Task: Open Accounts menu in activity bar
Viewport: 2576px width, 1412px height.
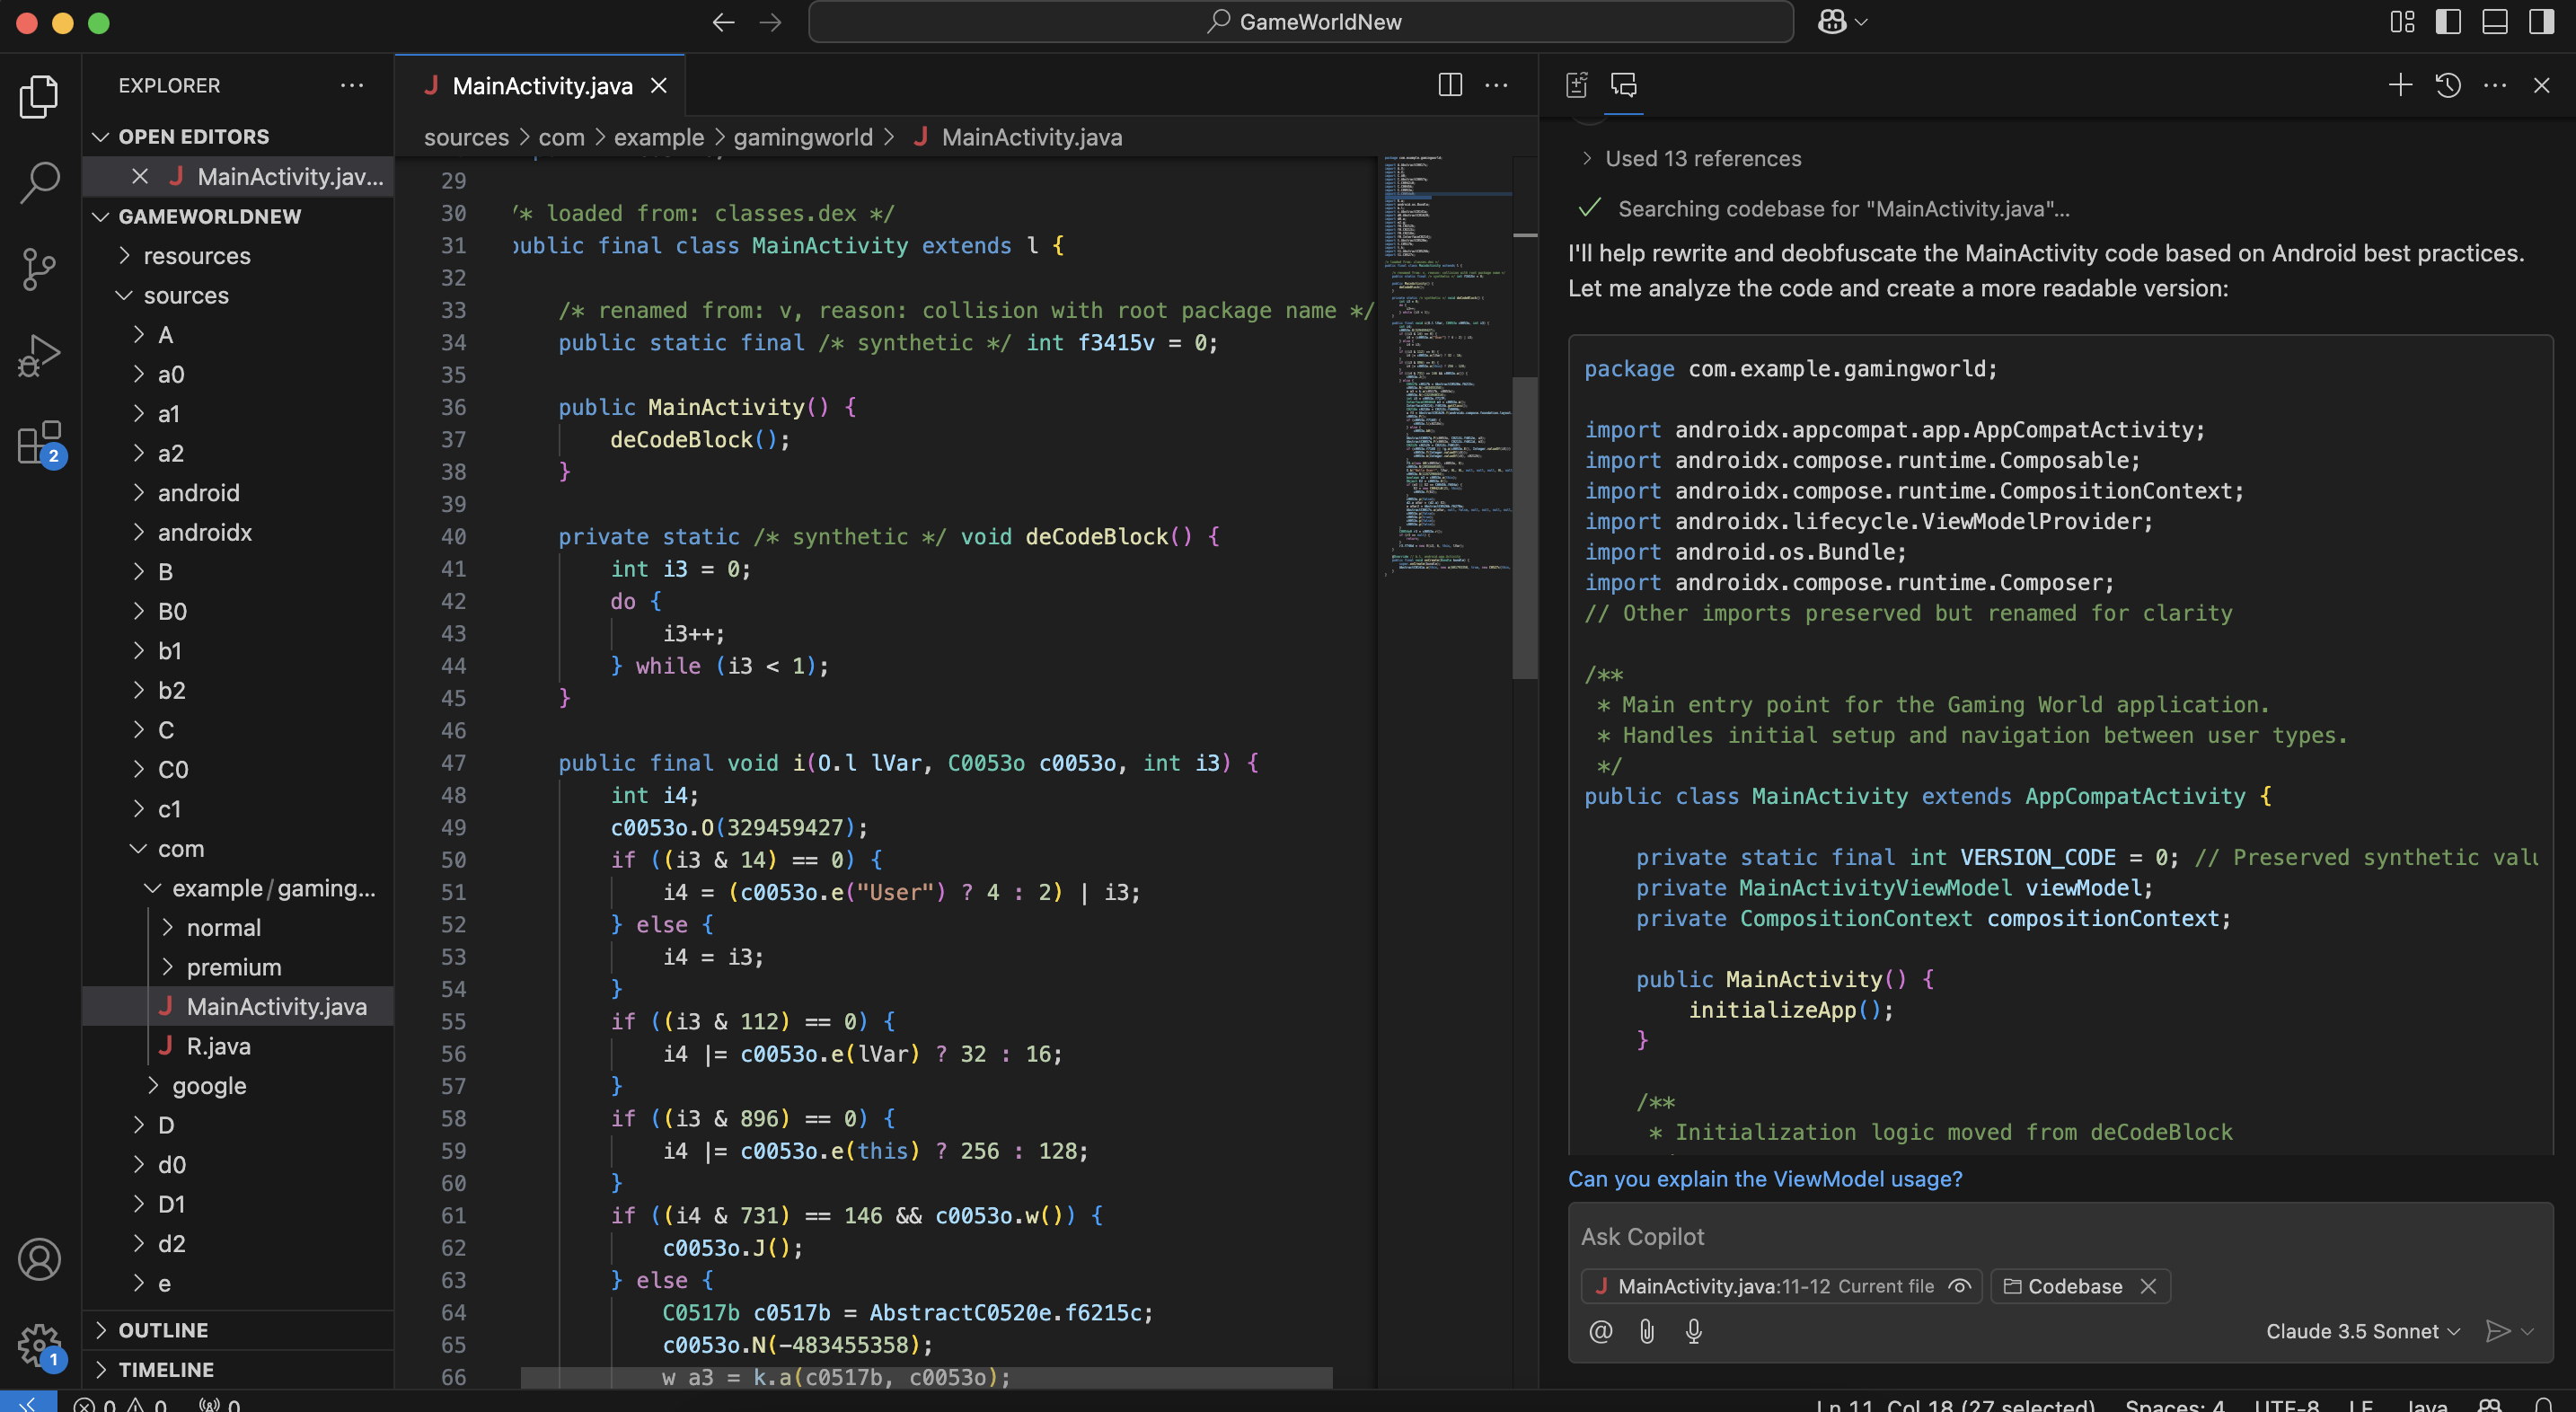Action: [x=40, y=1259]
